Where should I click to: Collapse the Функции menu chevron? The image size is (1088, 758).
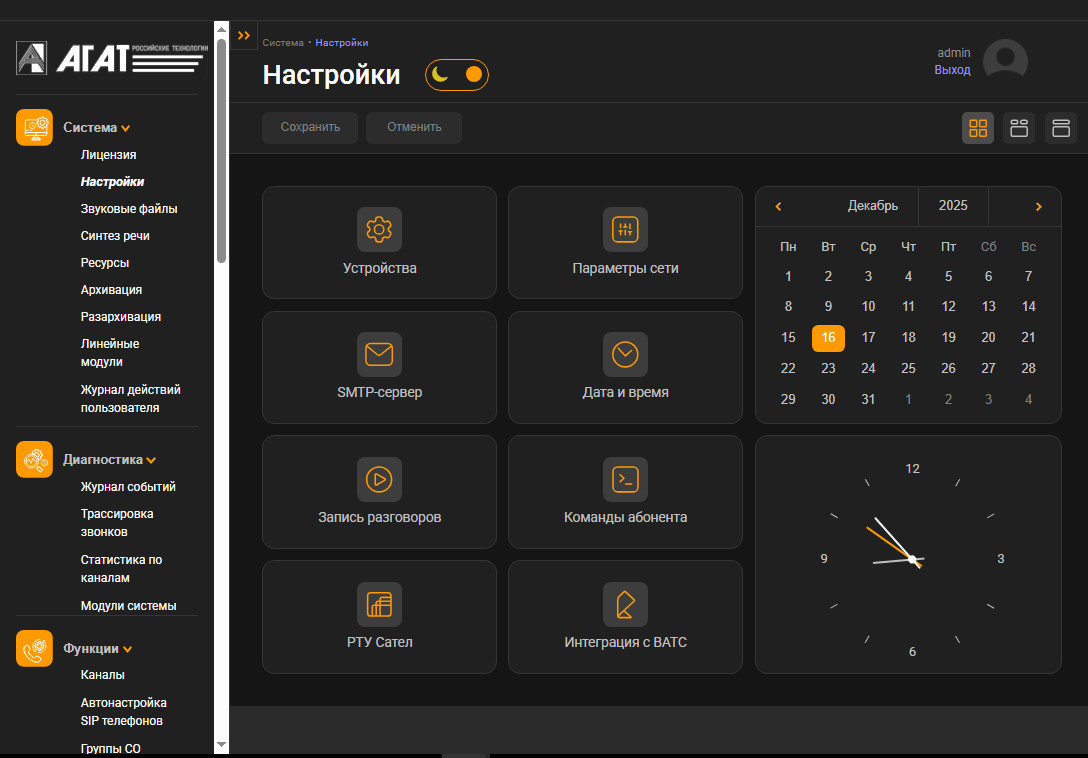click(128, 650)
